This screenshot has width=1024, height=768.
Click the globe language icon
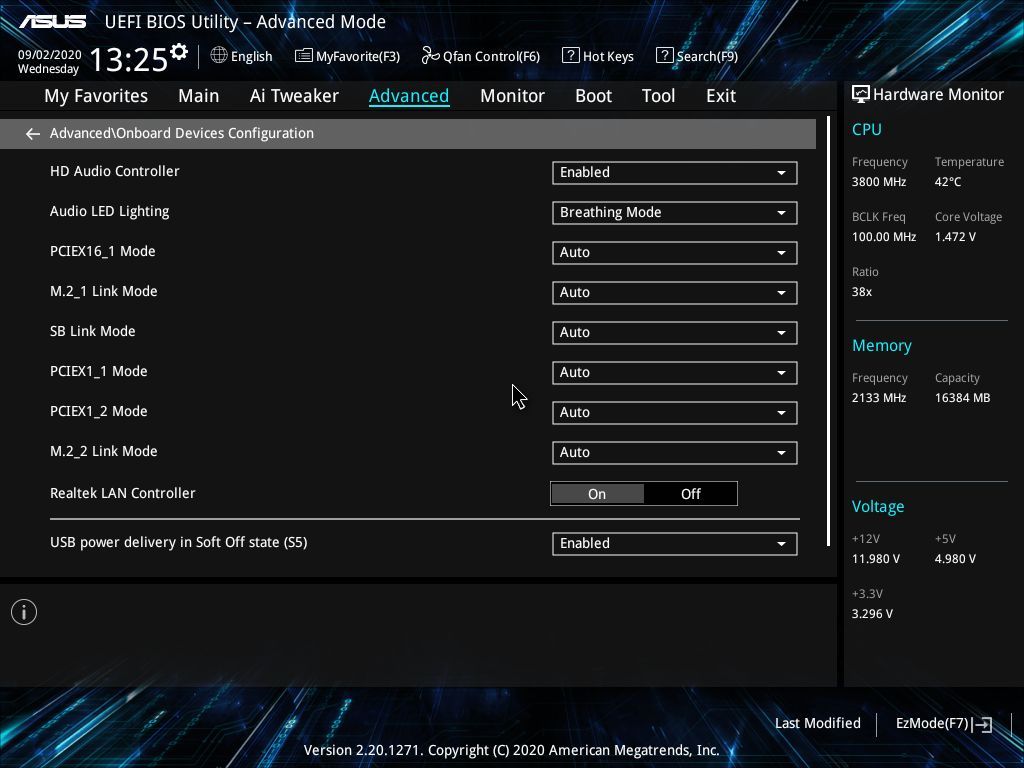pyautogui.click(x=219, y=56)
